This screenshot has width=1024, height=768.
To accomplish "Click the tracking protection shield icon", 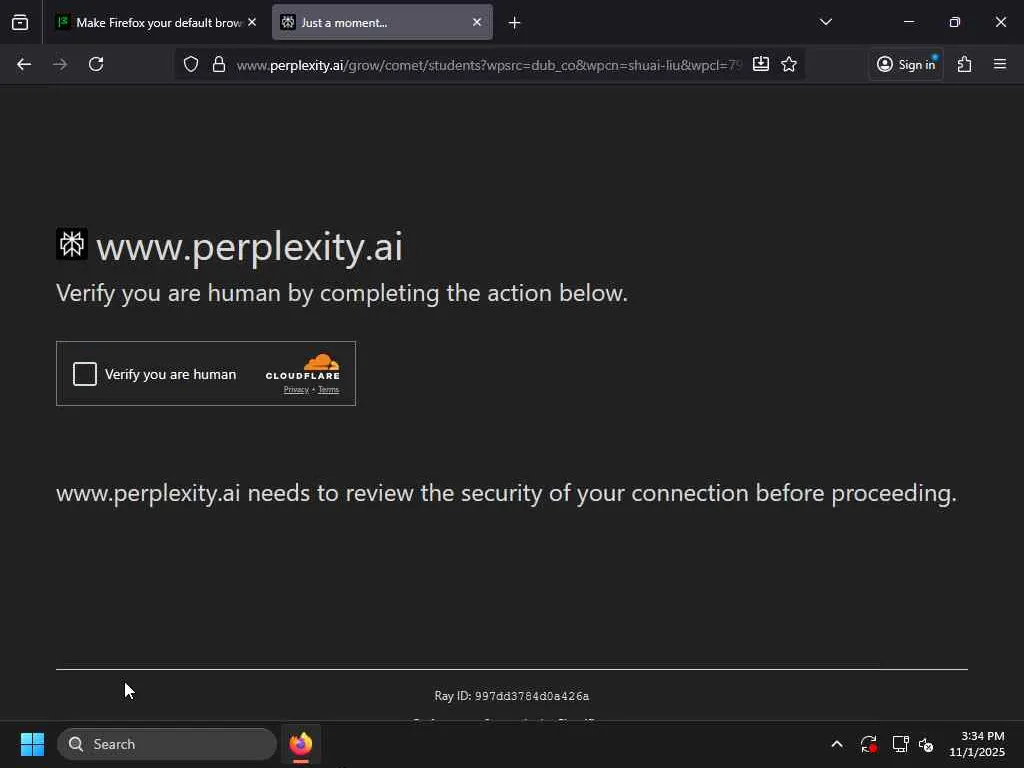I will click(x=191, y=64).
